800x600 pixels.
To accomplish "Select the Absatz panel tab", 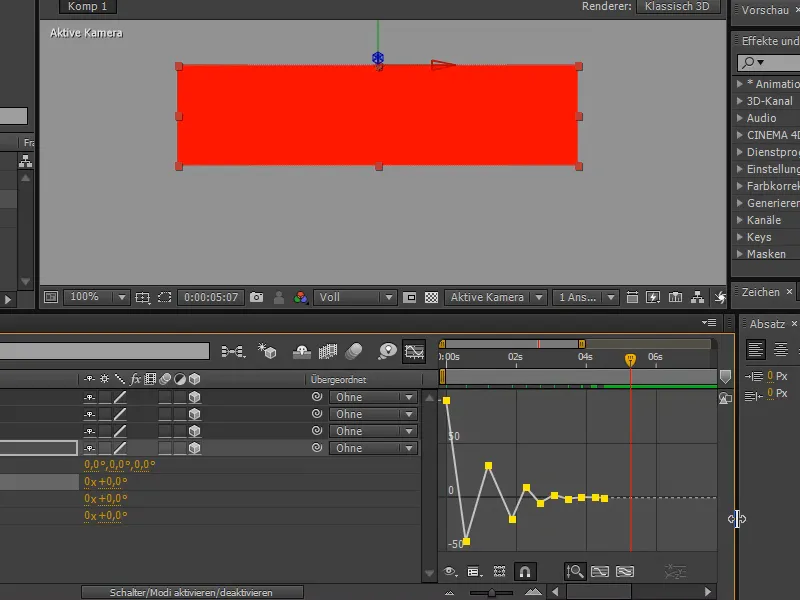I will click(x=767, y=324).
